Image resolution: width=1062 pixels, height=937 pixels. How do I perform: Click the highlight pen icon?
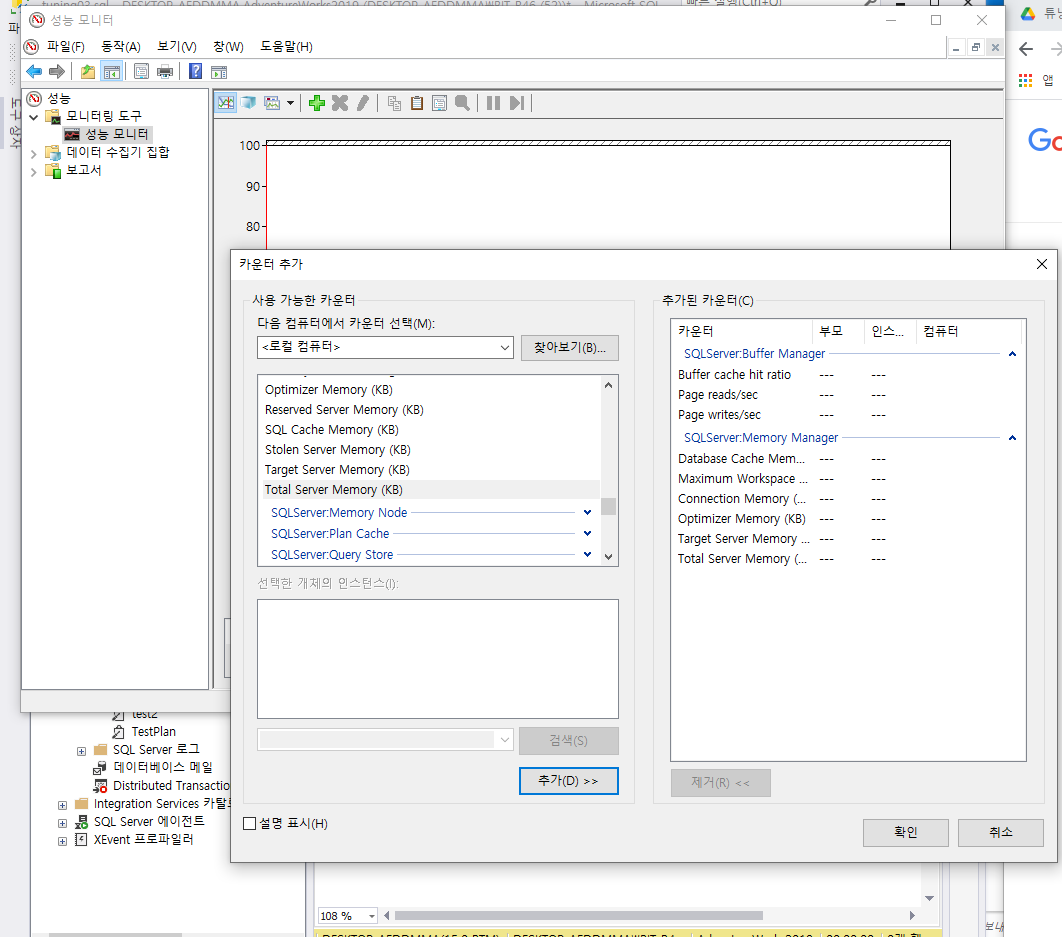(x=363, y=103)
